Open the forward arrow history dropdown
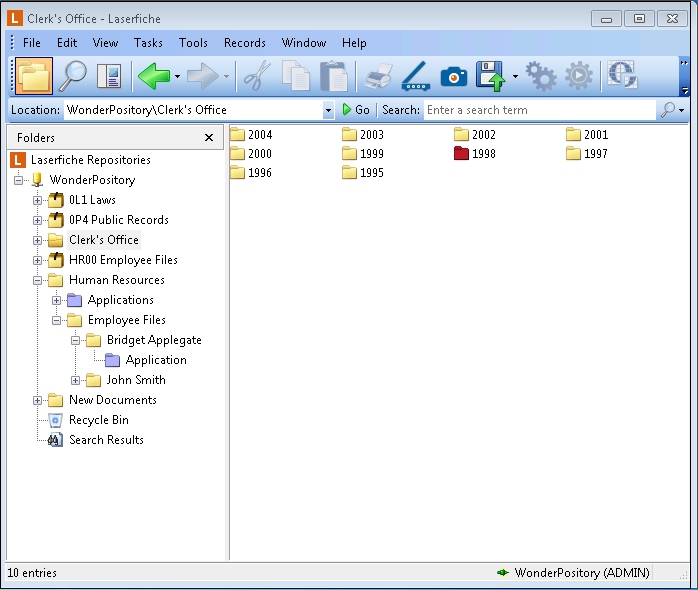698x590 pixels. point(226,77)
